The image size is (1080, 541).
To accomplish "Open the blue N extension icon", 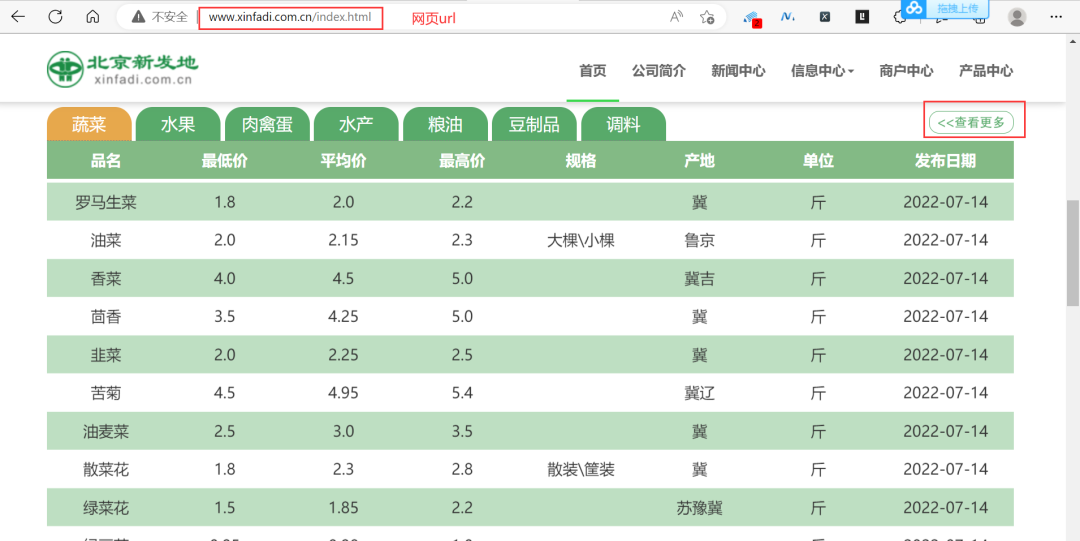I will pos(787,17).
